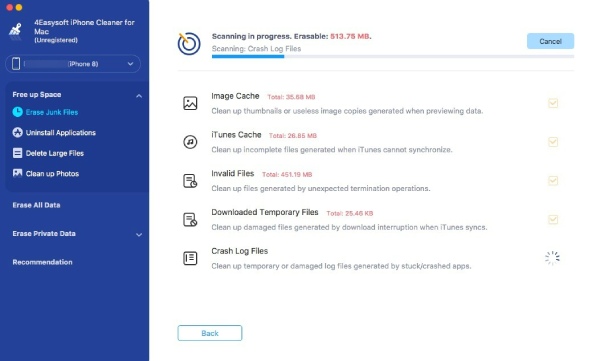Click the yellow minimize window button
600x361 pixels.
19,7
